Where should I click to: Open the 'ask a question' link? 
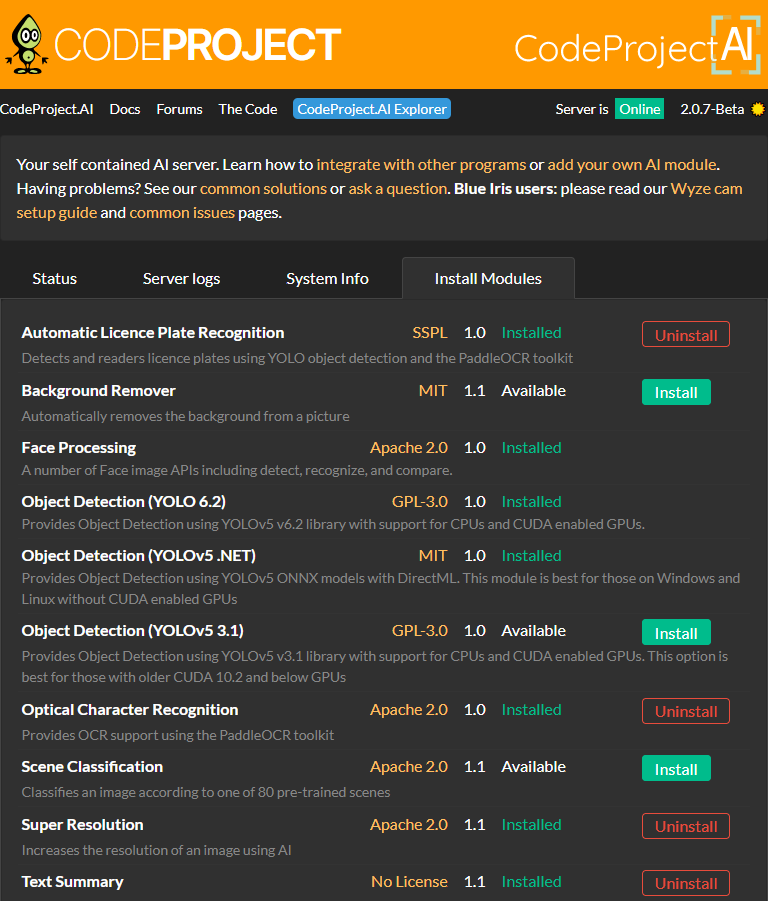(x=397, y=189)
